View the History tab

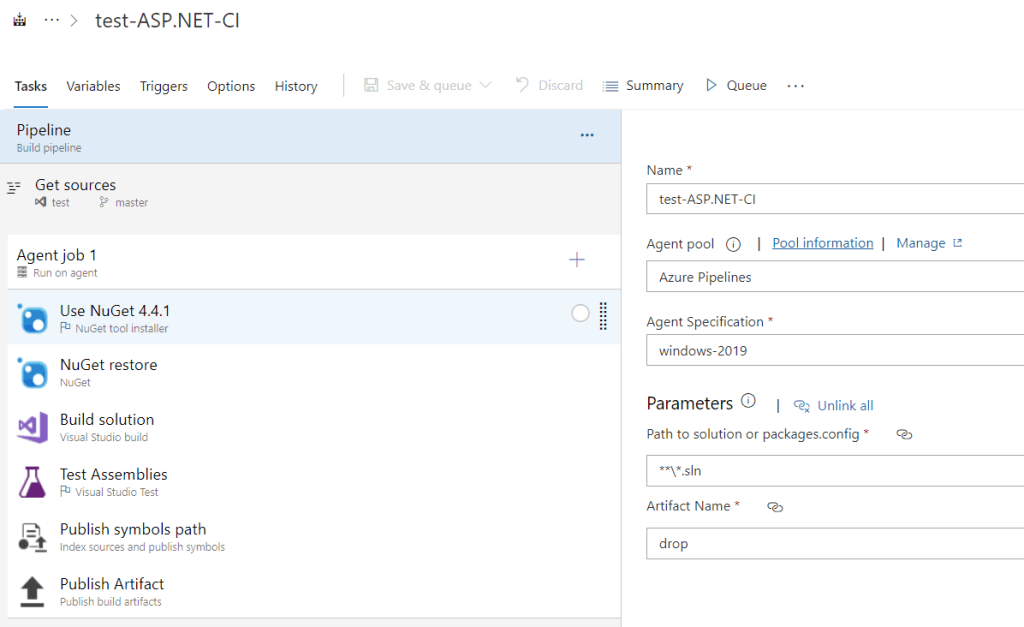pos(296,86)
